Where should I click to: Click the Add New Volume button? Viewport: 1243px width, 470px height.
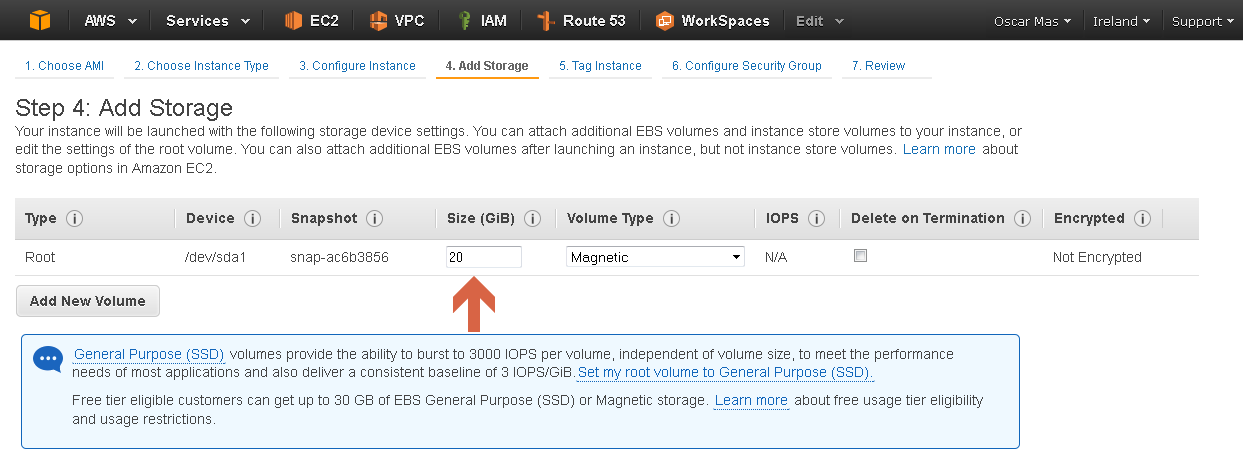point(88,301)
